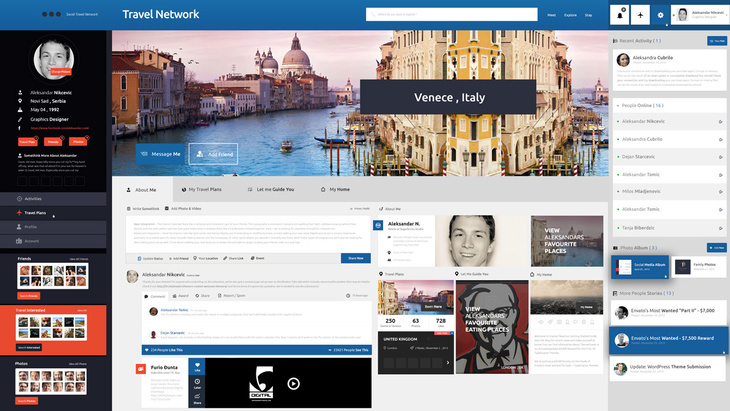The image size is (730, 411).
Task: Click the orange Travel Plans badge button
Action: tap(27, 141)
